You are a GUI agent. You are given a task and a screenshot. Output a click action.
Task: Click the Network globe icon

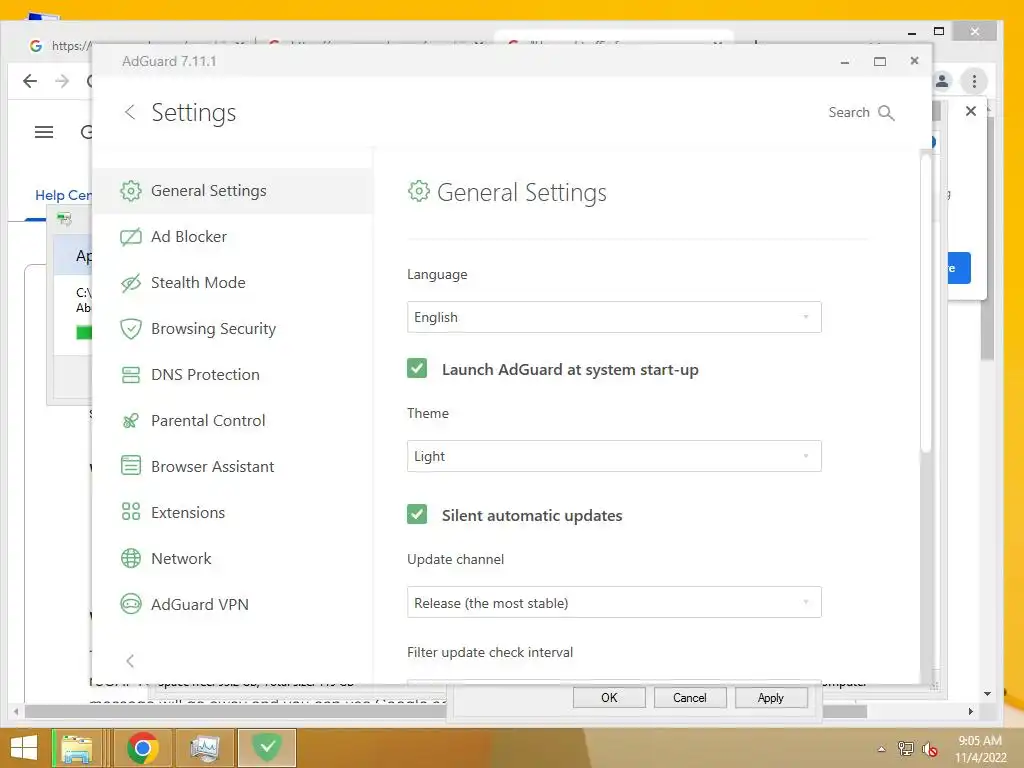(131, 558)
